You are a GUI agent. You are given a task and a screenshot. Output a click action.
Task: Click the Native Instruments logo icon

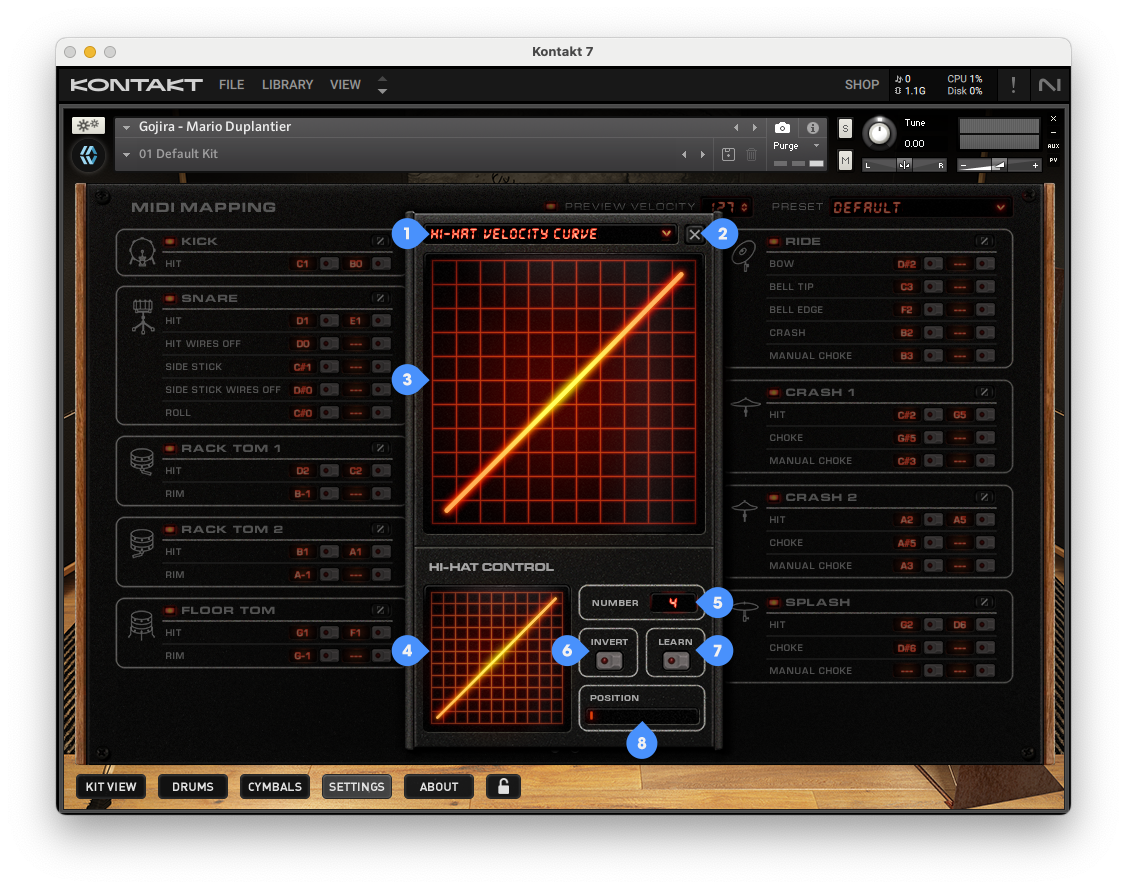1049,85
